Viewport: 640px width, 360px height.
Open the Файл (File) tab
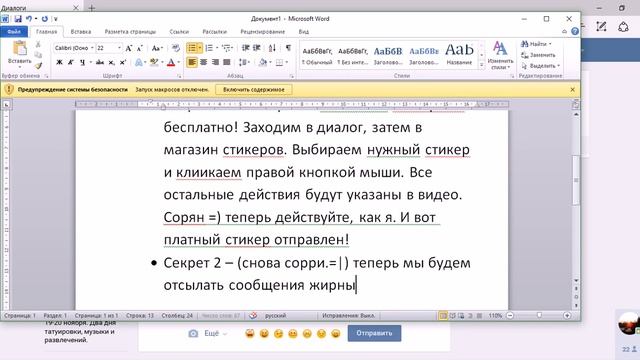14,31
